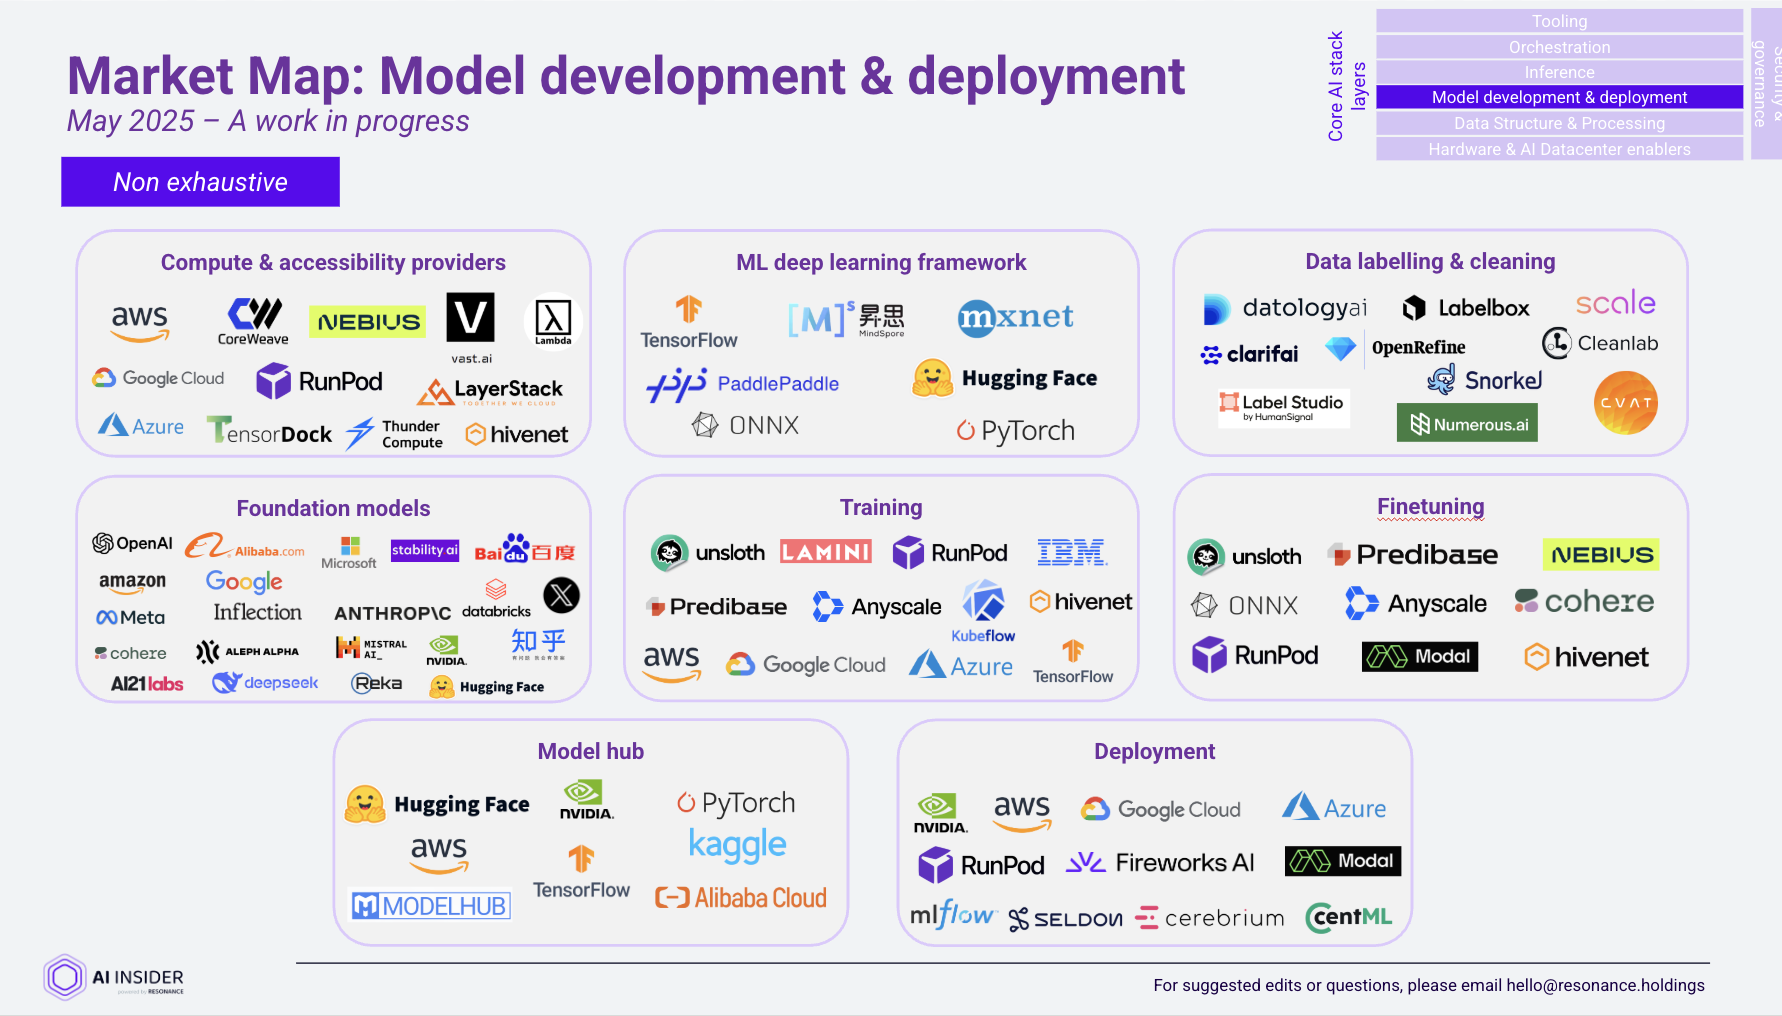
Task: Click the Lambda circular logo
Action: coord(553,321)
